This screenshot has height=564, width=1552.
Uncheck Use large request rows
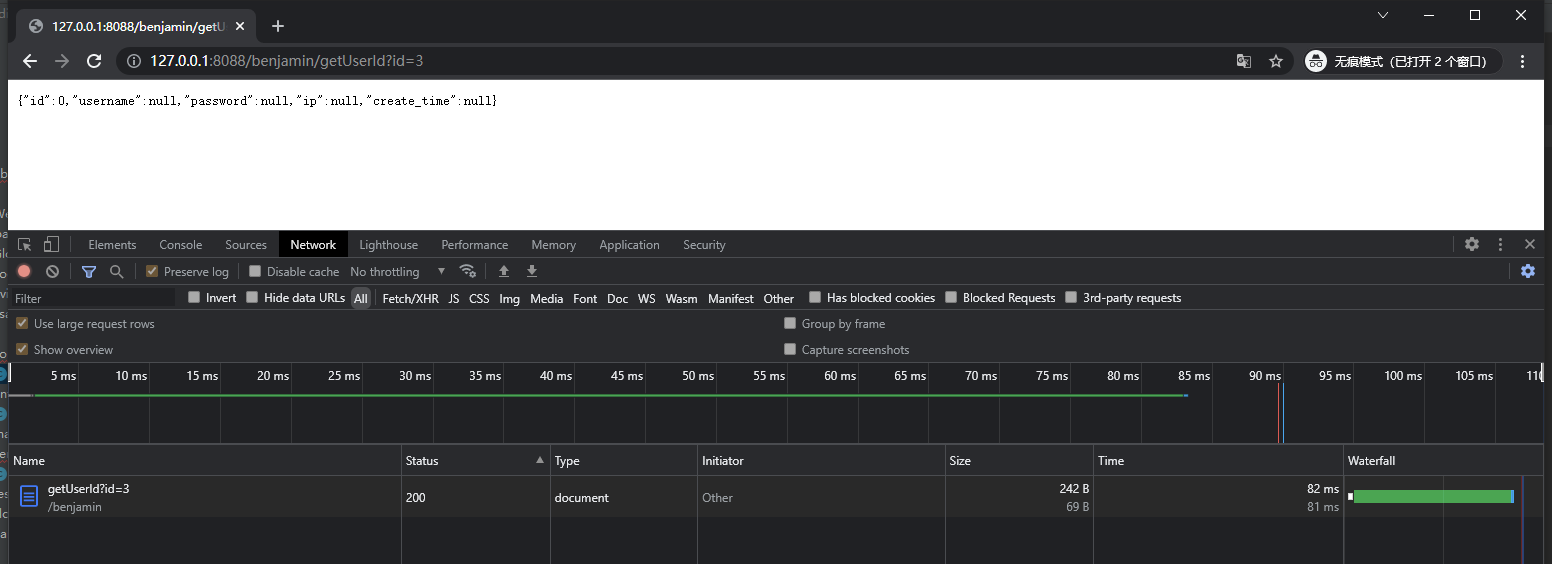pos(22,323)
